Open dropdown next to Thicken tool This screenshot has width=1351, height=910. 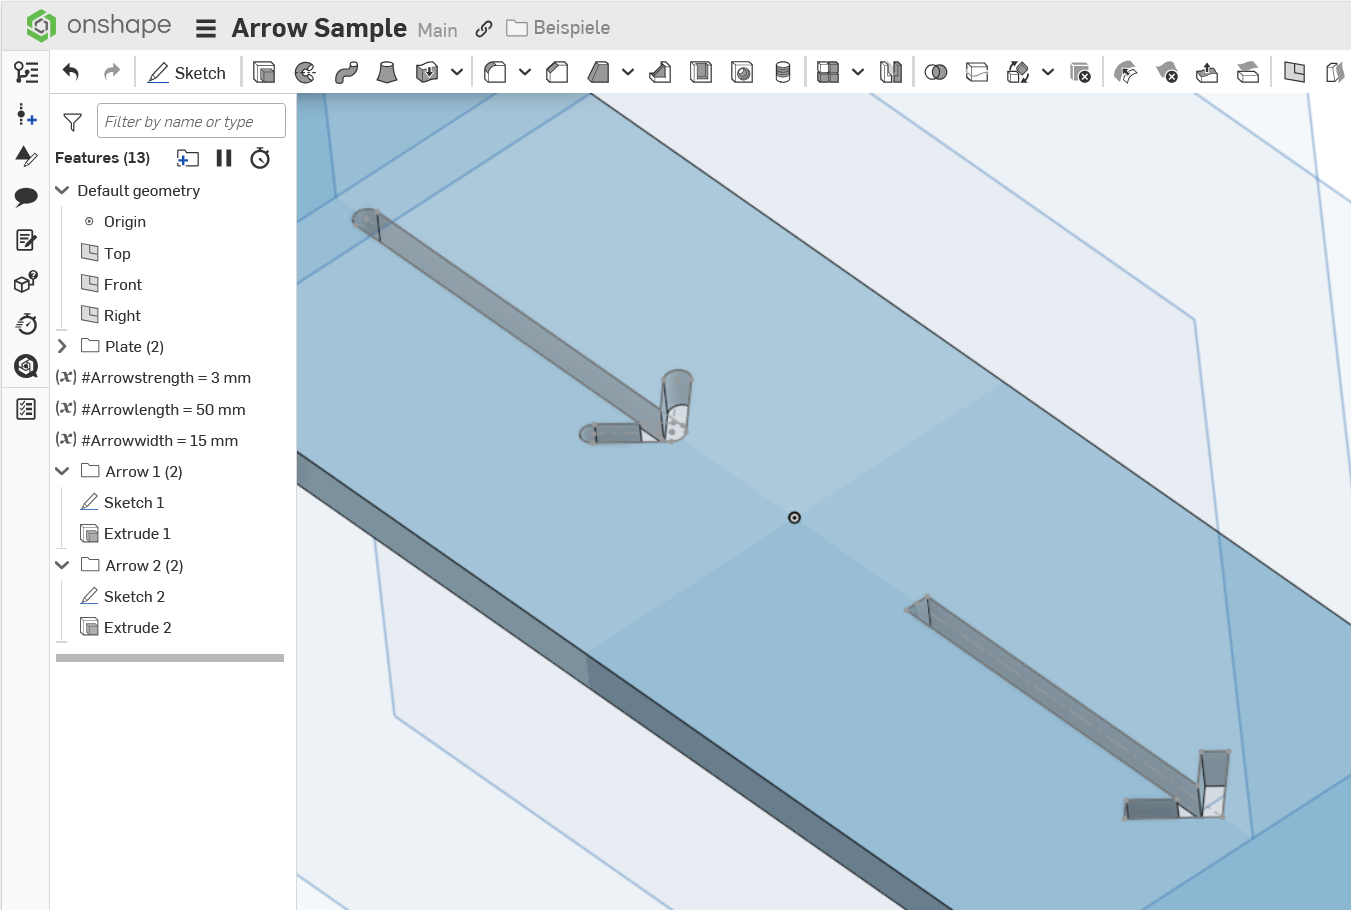point(457,72)
